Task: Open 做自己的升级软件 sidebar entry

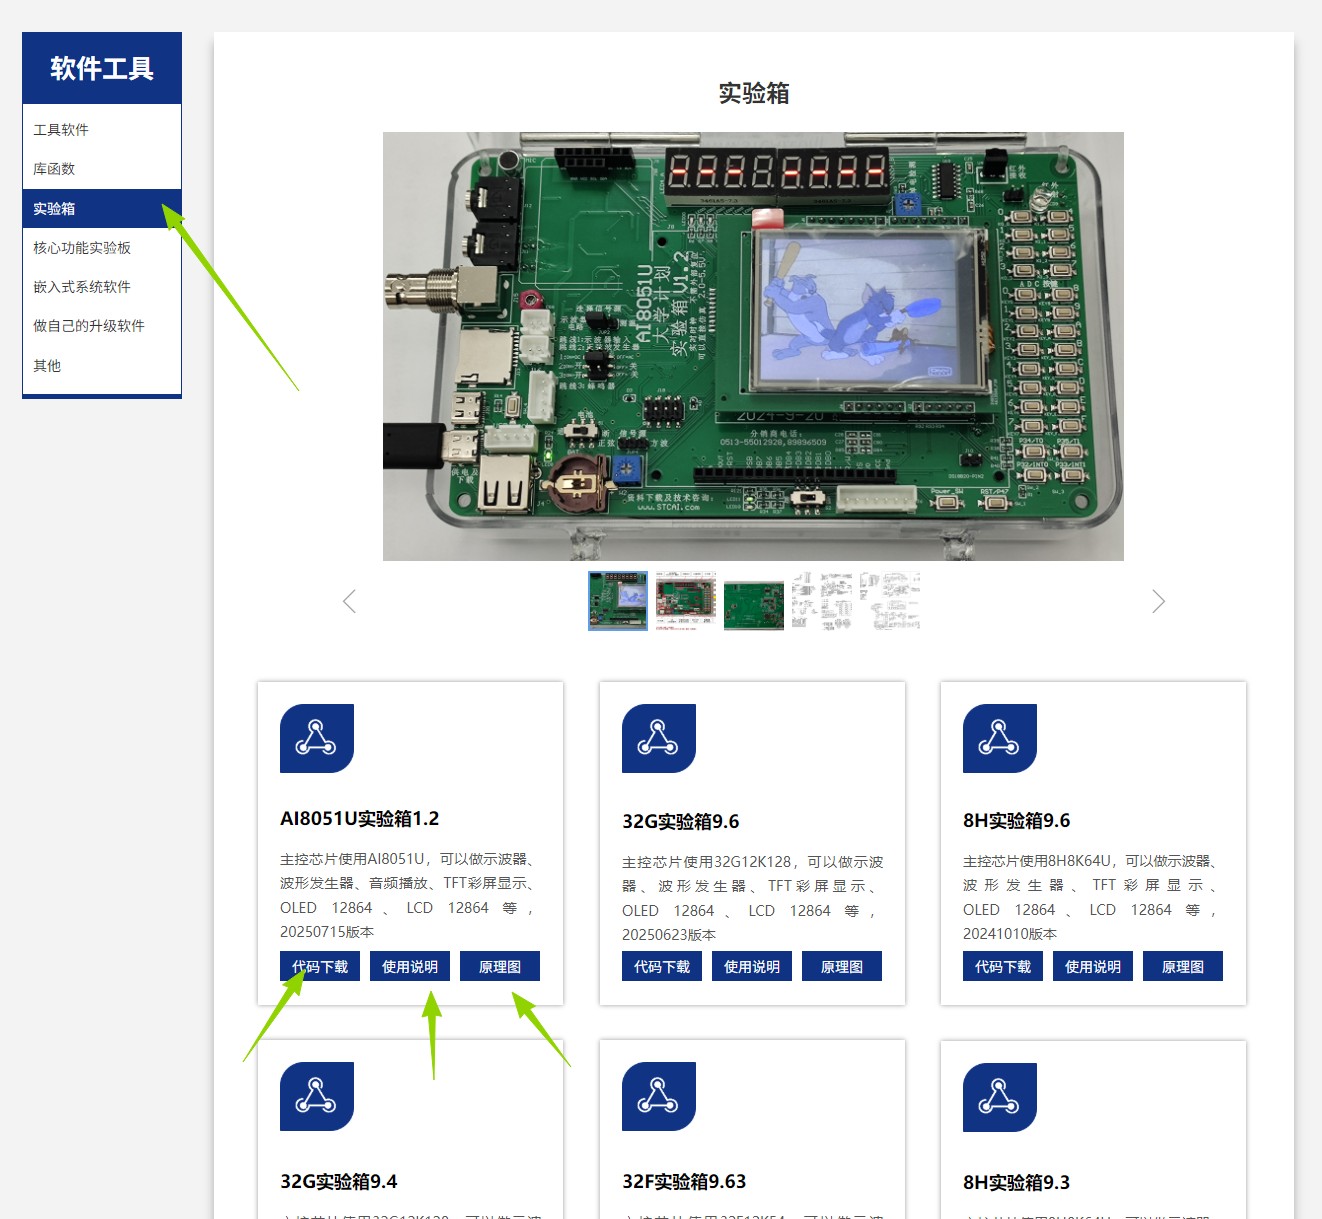Action: tap(89, 326)
